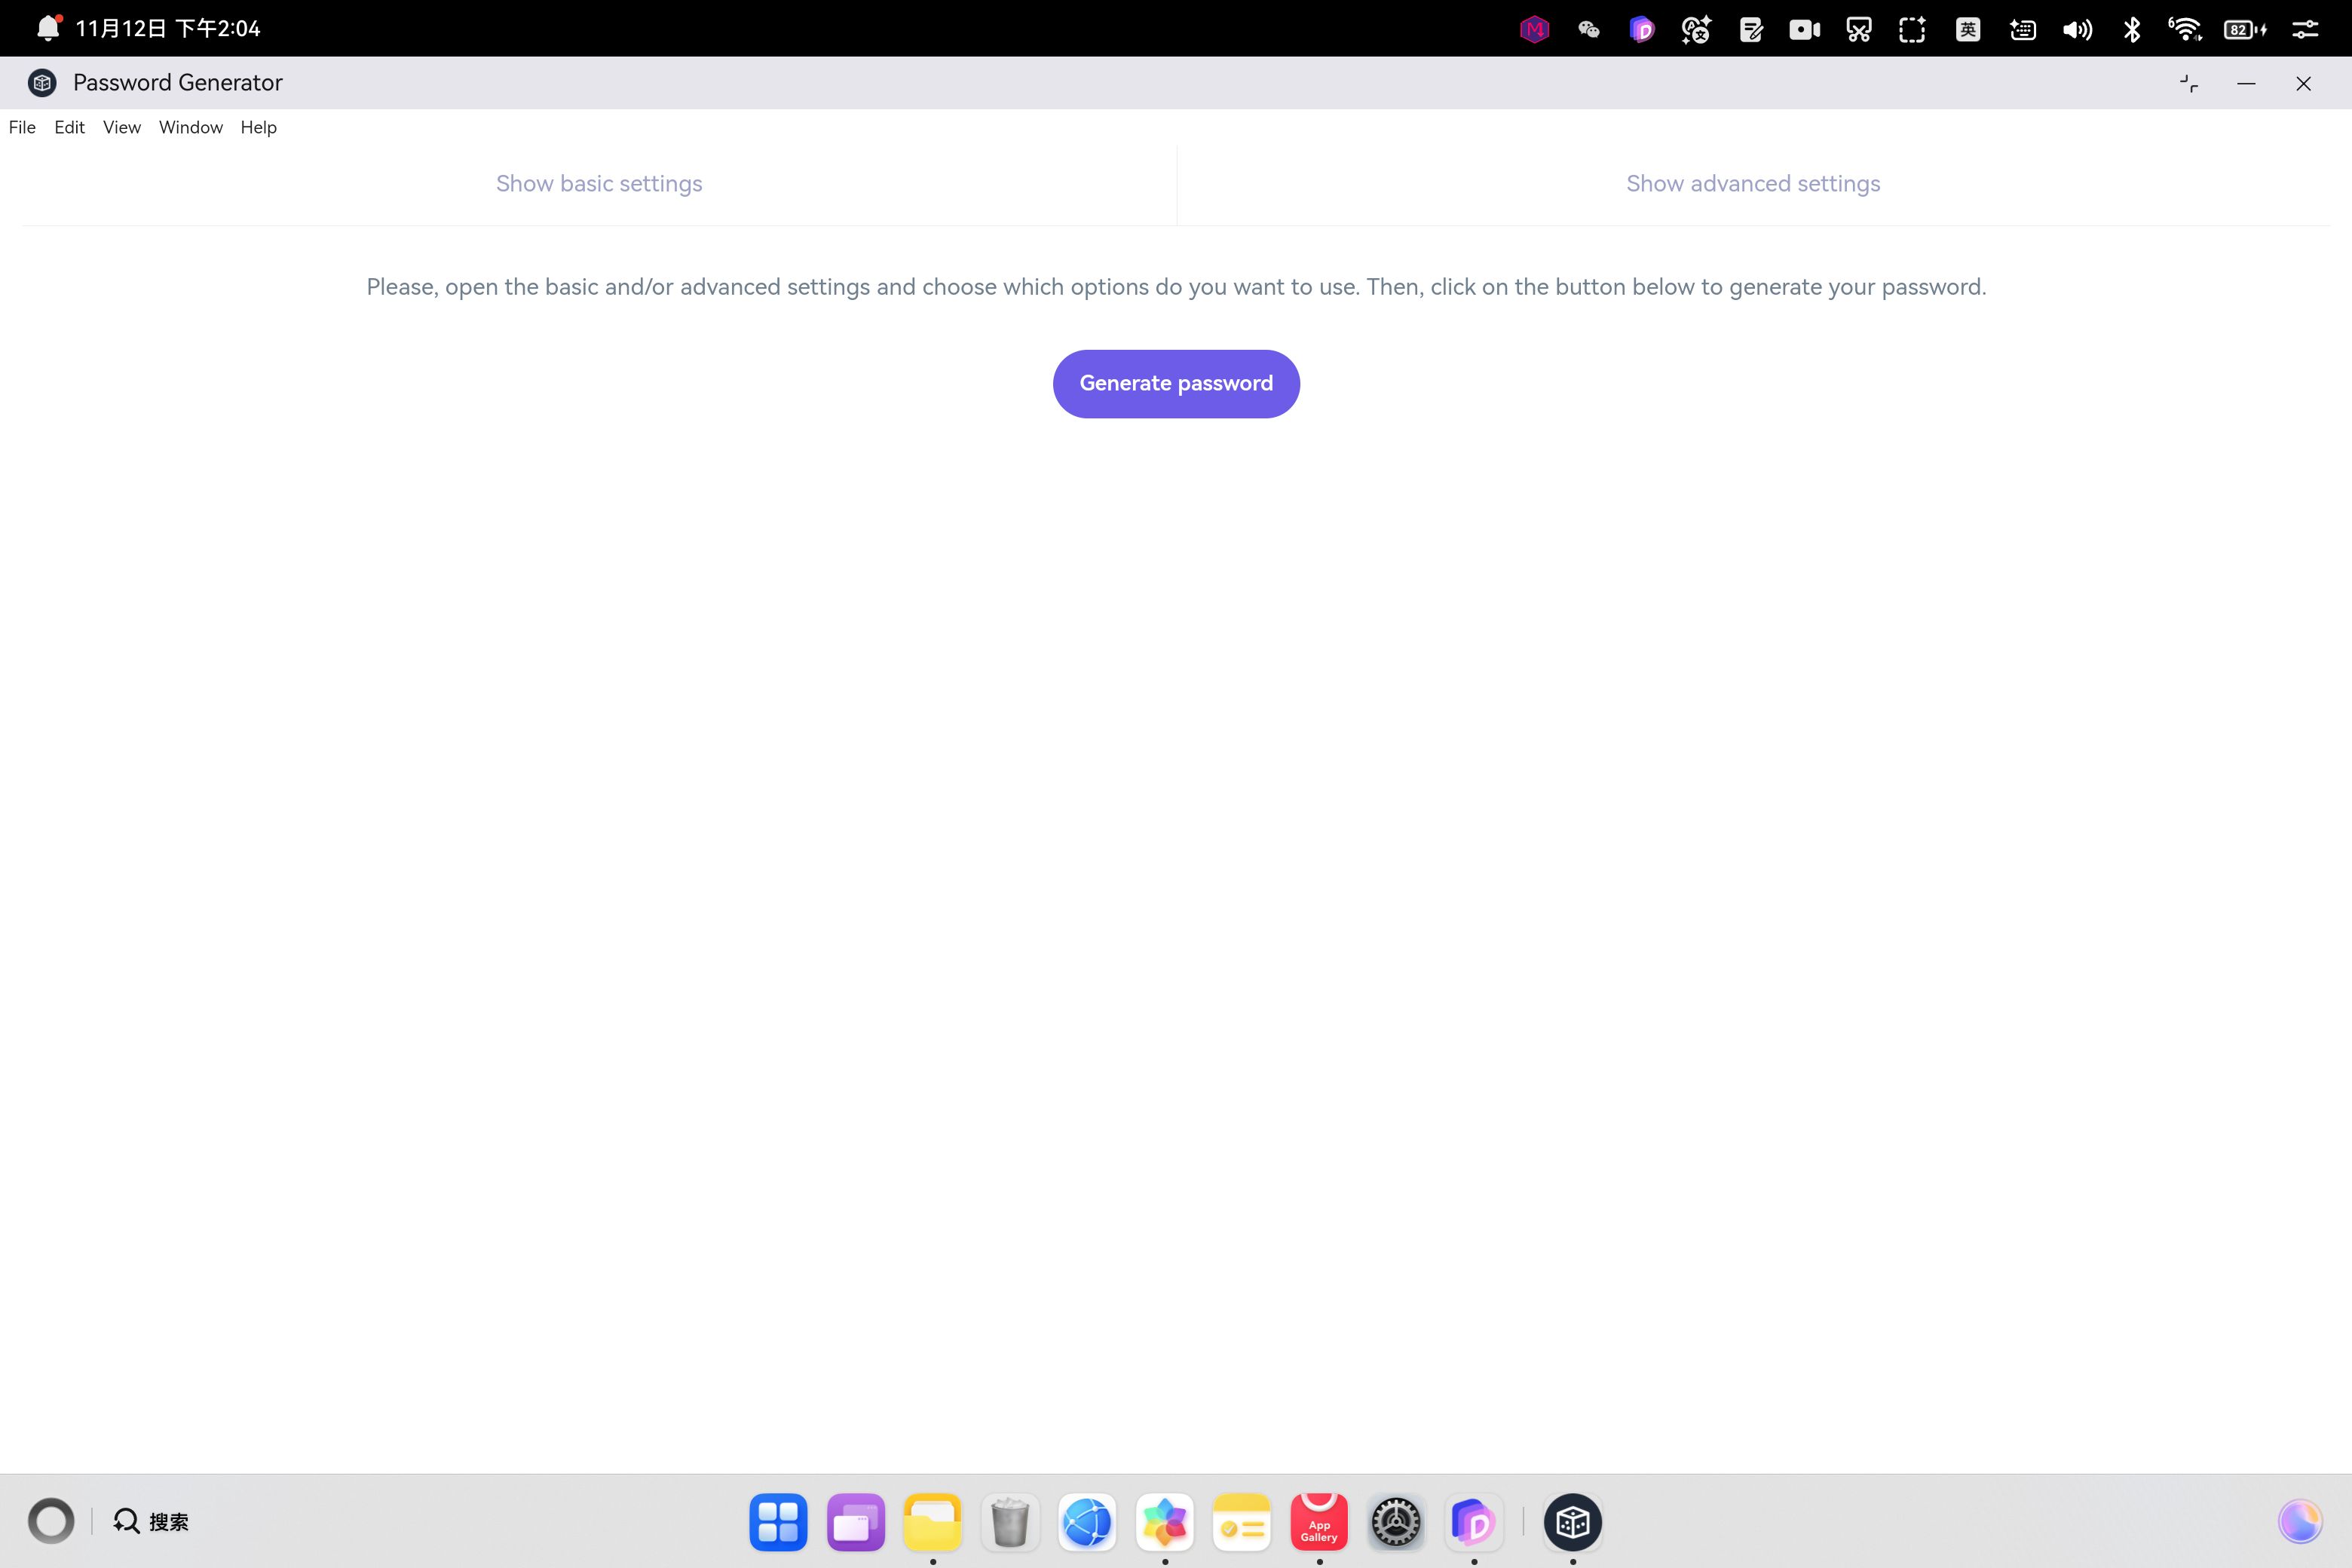
Task: Expand Show basic settings section
Action: tap(599, 184)
